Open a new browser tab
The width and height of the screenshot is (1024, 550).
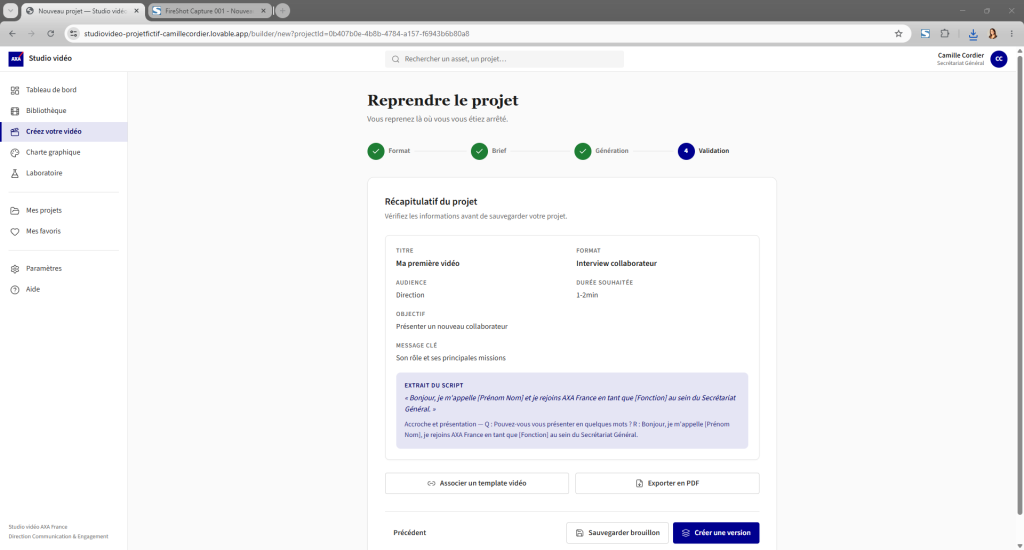(283, 11)
